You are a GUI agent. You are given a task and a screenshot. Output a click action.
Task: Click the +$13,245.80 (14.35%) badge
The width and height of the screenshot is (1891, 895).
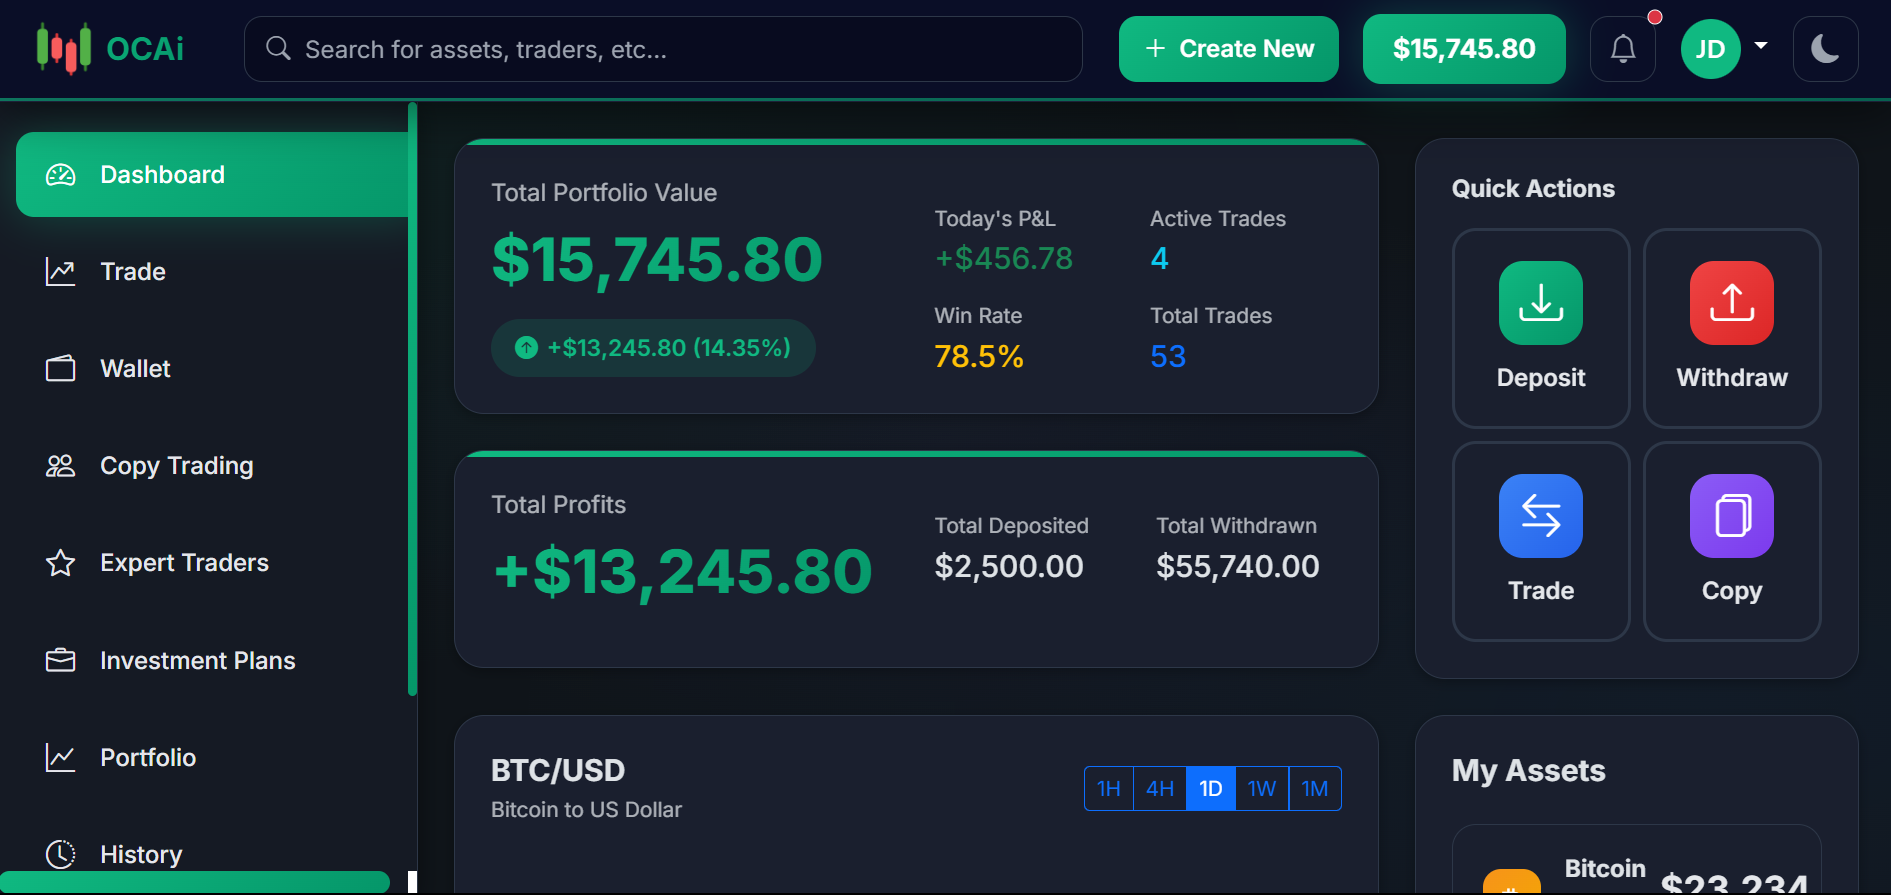[653, 348]
